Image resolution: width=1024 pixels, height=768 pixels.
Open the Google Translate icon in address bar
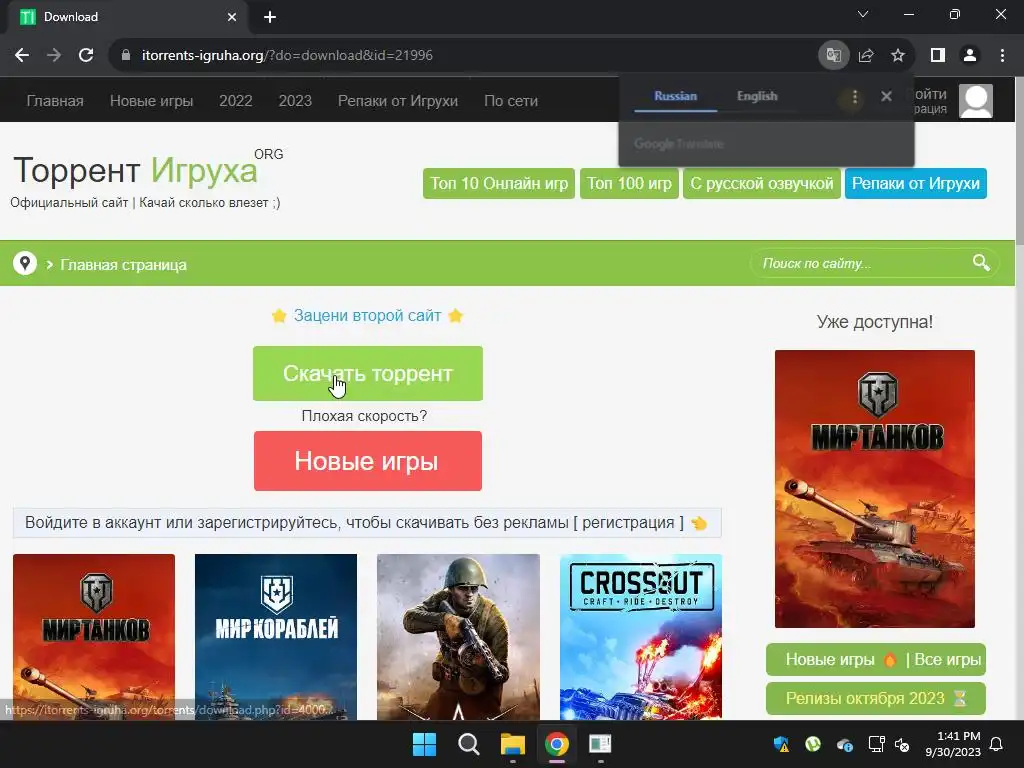click(833, 56)
